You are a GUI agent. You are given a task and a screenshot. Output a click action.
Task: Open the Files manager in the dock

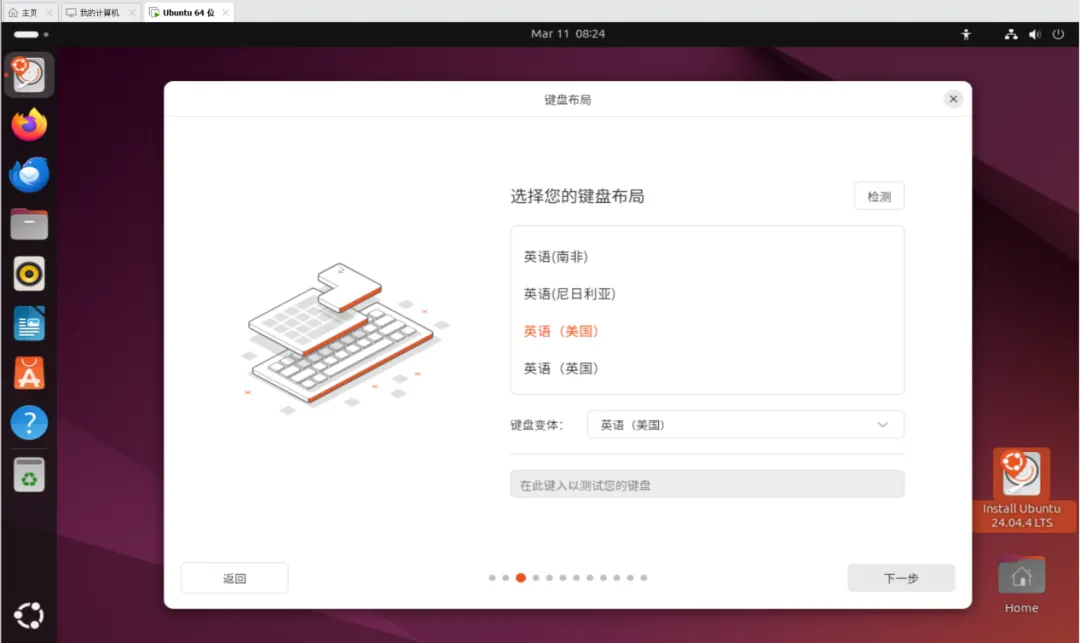(x=29, y=224)
